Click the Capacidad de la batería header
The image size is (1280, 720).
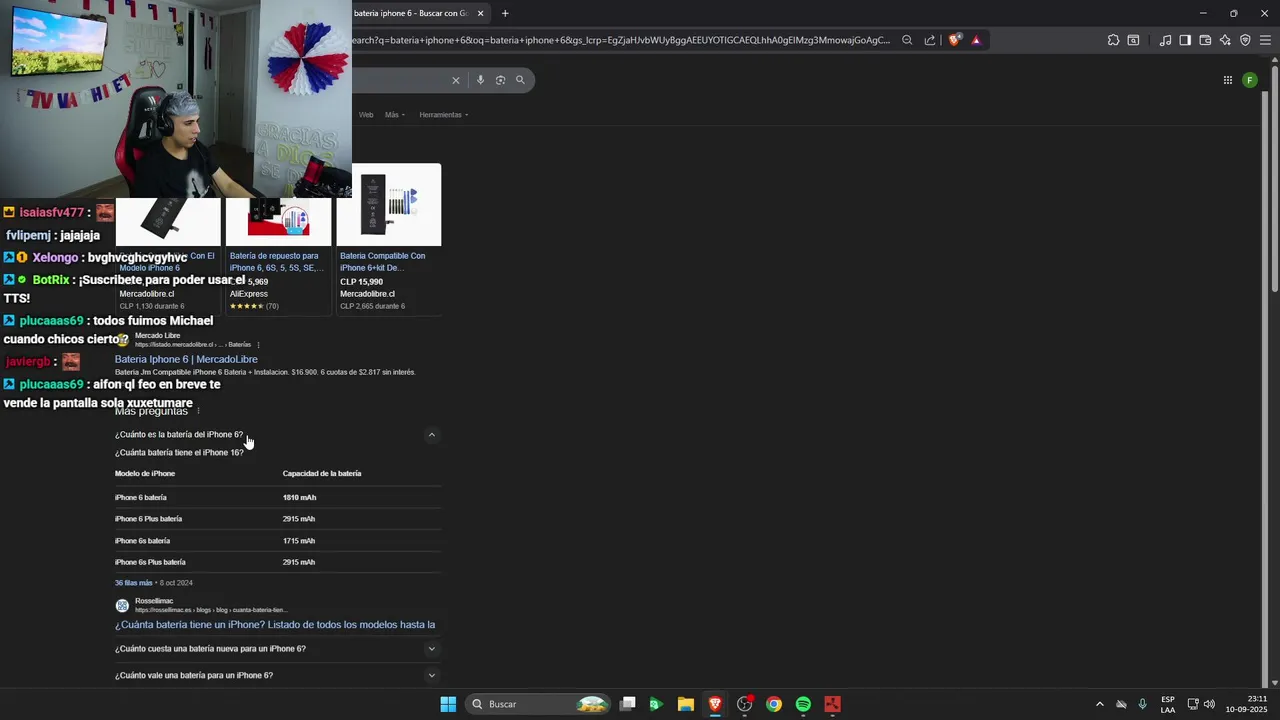coord(322,474)
